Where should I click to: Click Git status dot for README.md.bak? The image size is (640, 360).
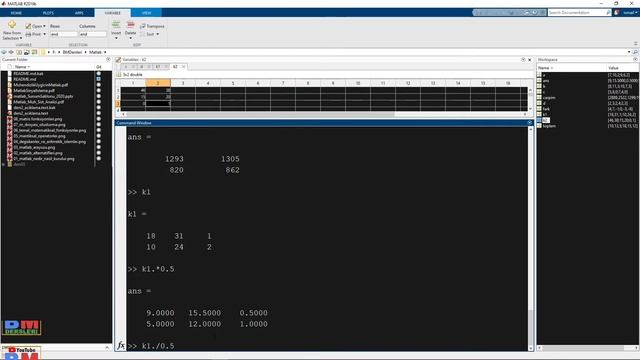pyautogui.click(x=98, y=74)
